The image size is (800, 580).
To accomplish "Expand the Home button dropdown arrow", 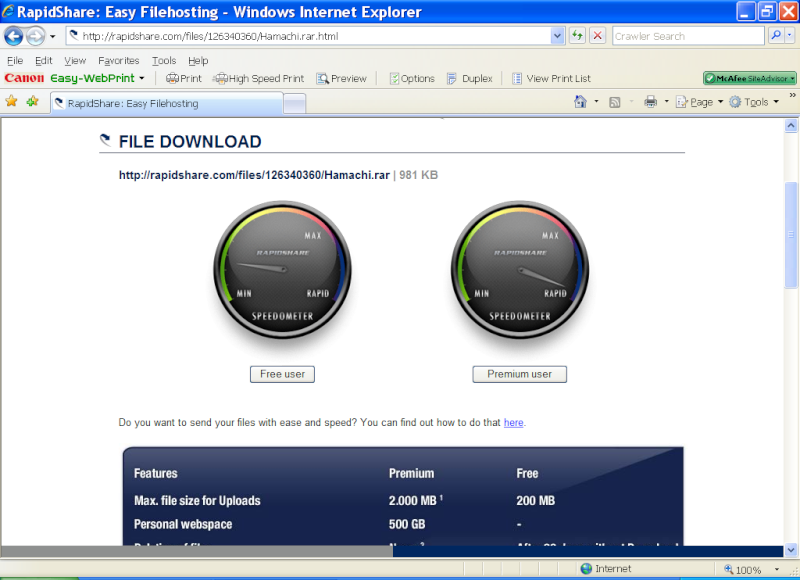I will click(x=596, y=102).
